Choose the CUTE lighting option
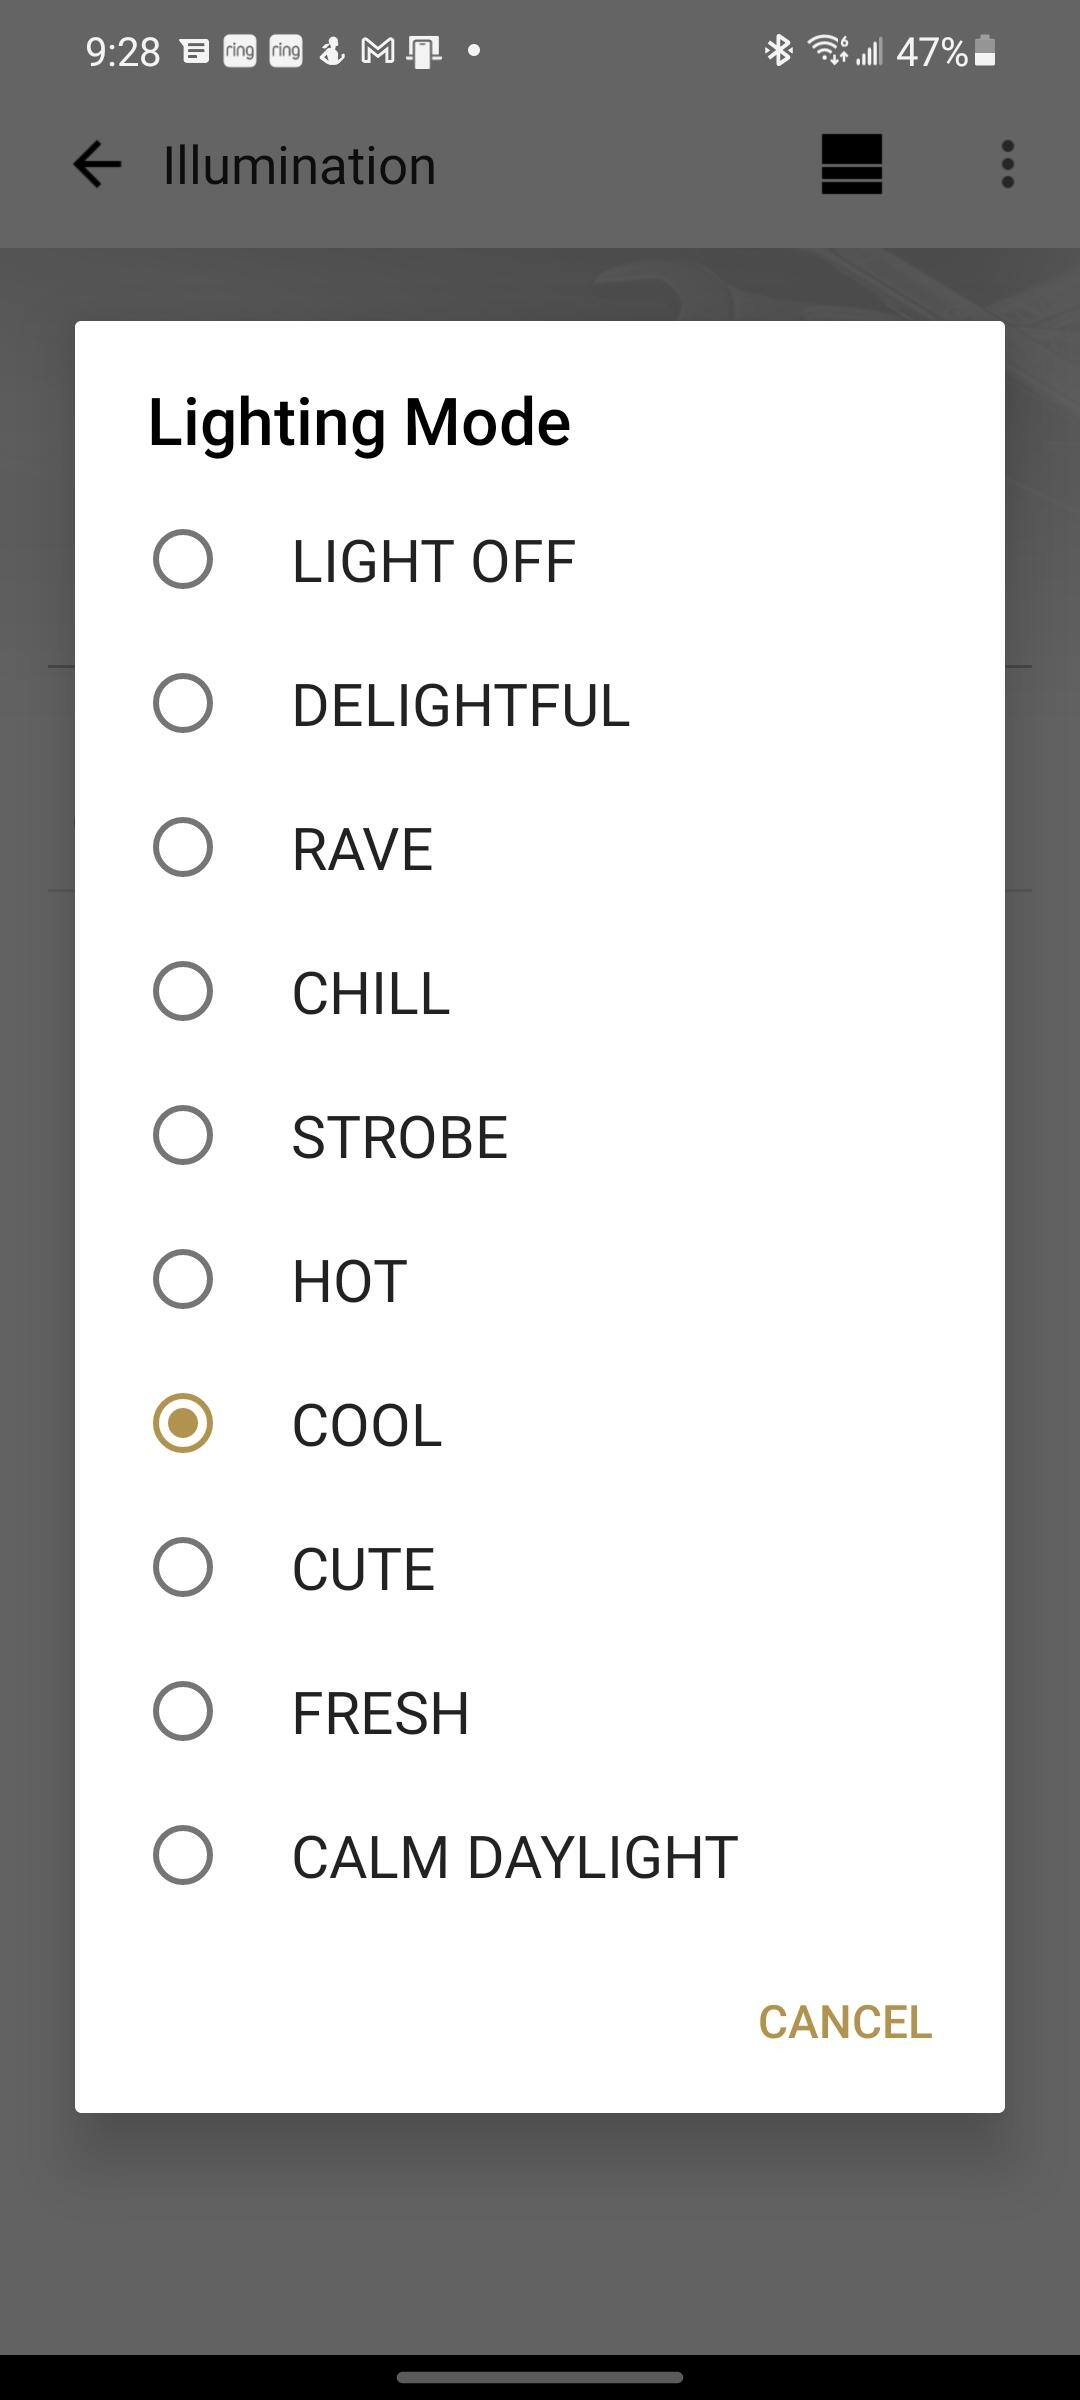This screenshot has height=2400, width=1080. [183, 1568]
